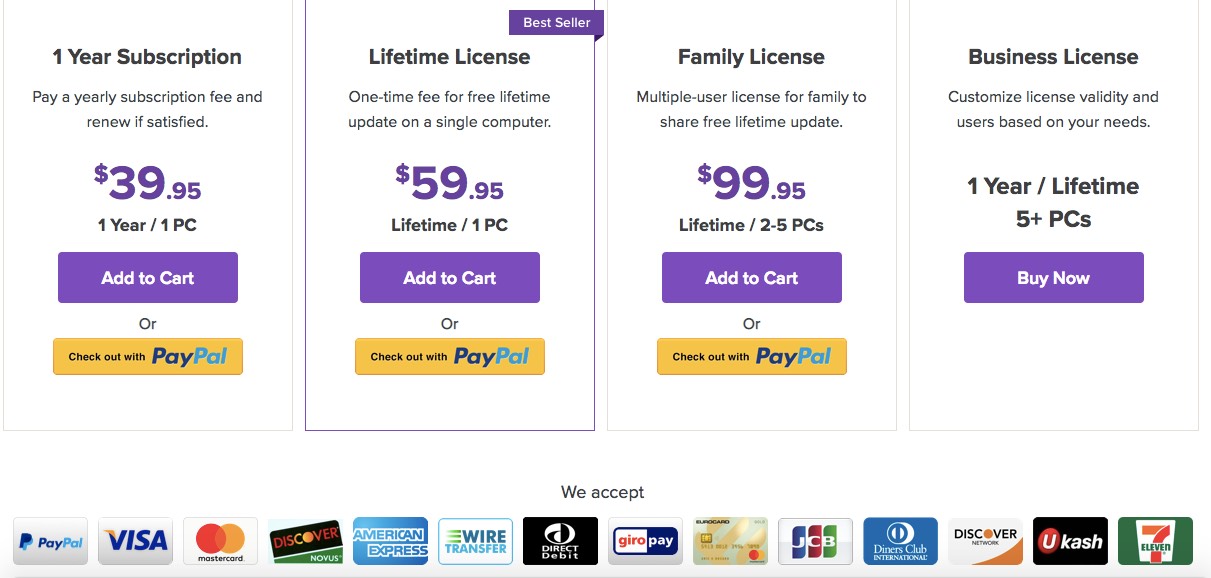
Task: Click the Ukash payment icon
Action: (x=1070, y=541)
